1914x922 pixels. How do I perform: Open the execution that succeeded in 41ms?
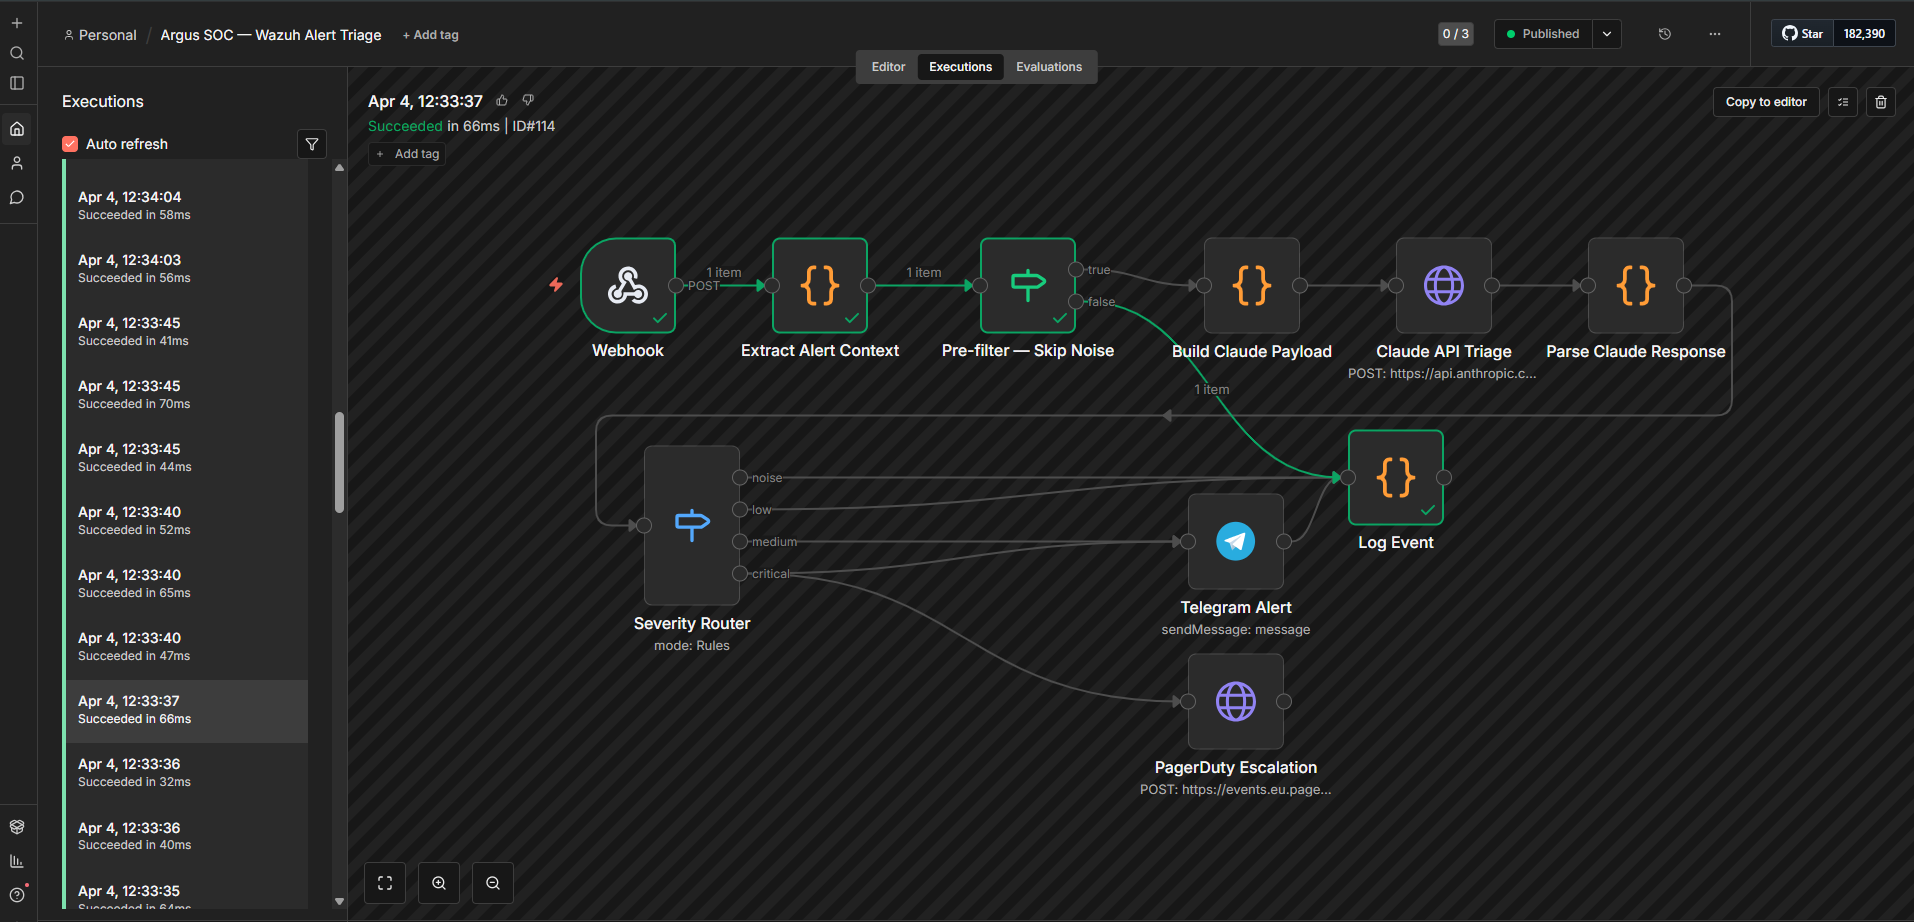[x=187, y=332]
